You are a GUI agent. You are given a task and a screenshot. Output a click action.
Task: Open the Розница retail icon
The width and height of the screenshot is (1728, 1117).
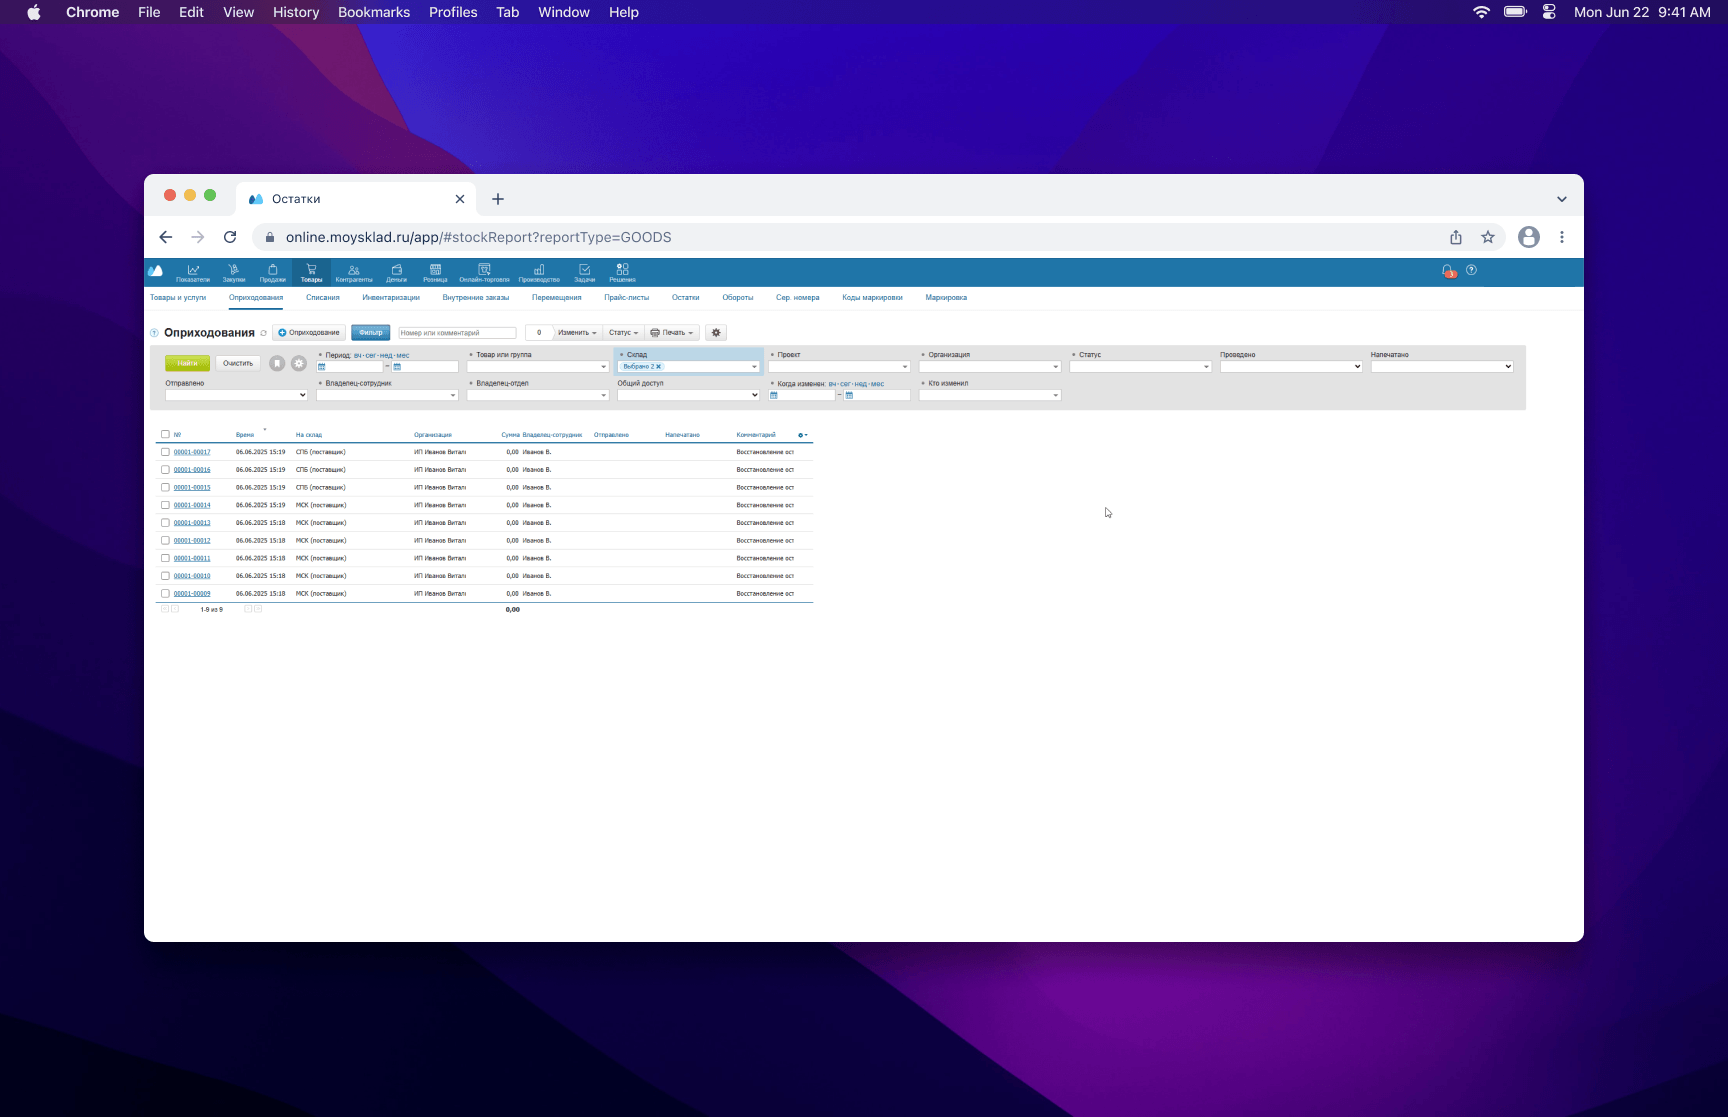(435, 272)
